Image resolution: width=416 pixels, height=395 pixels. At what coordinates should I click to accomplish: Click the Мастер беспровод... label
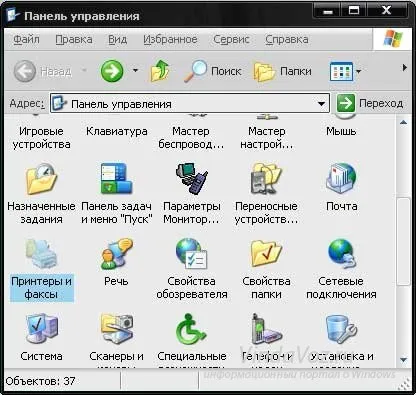191,138
